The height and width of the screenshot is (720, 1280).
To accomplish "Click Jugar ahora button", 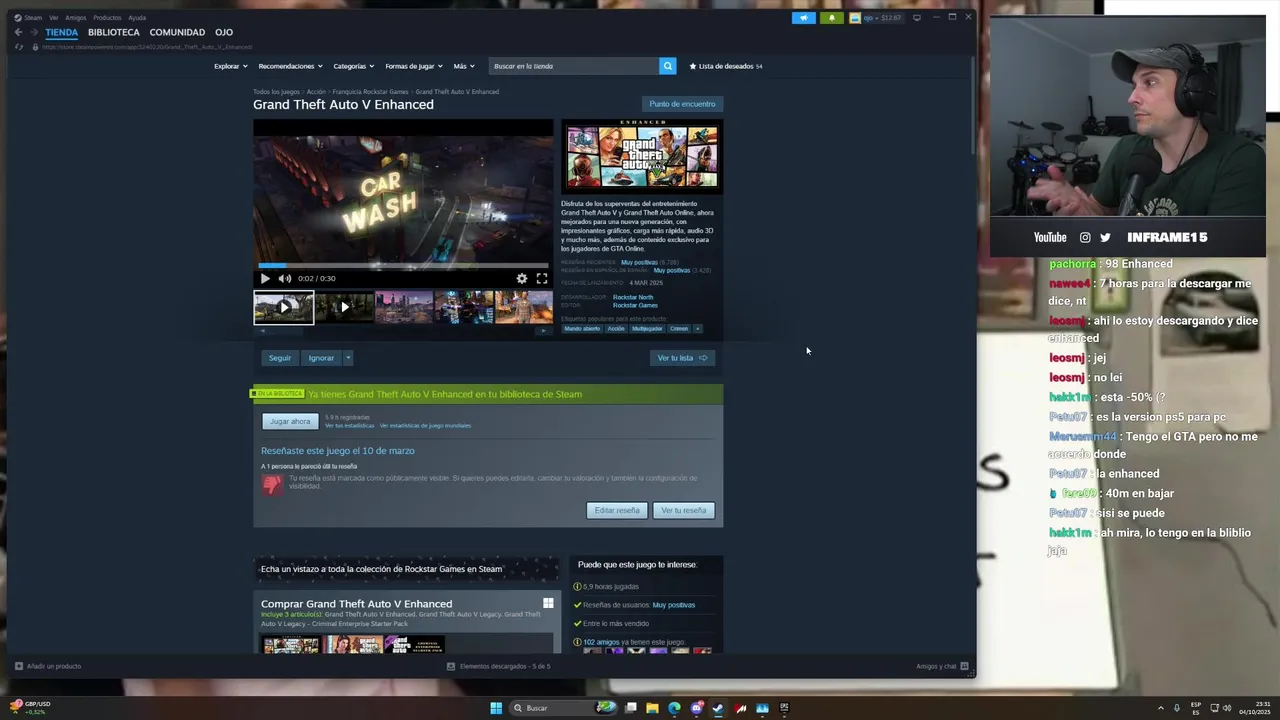I will pyautogui.click(x=290, y=421).
